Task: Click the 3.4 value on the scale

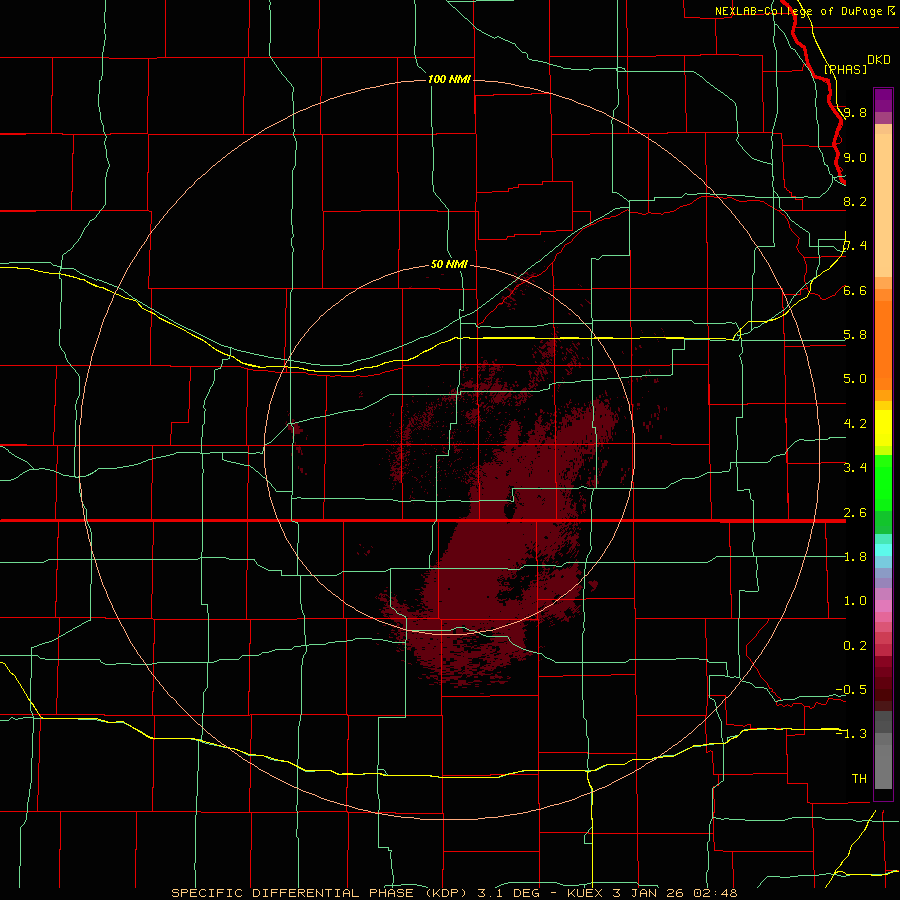Action: tap(855, 468)
